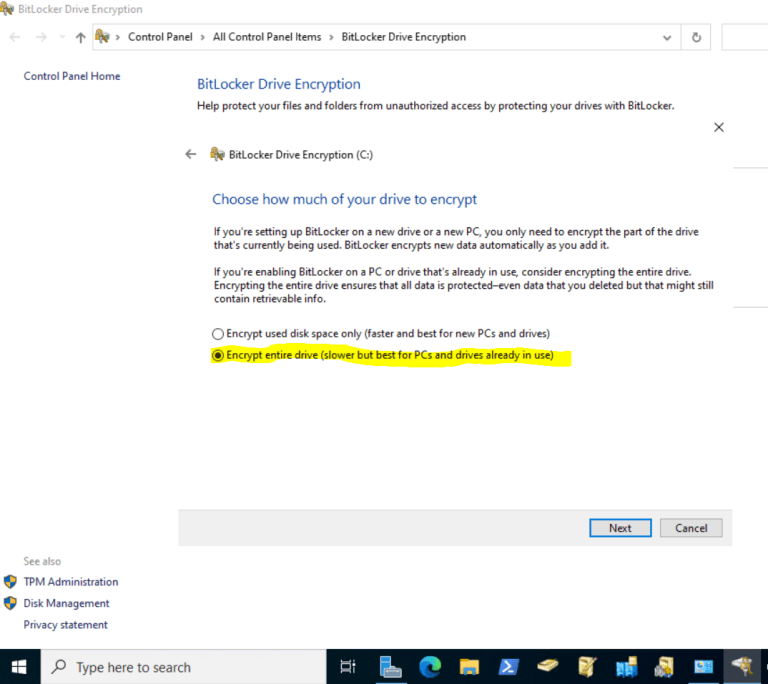Open the yellow server with pencil taskbar icon
Screen dimensions: 768x684
click(586, 667)
